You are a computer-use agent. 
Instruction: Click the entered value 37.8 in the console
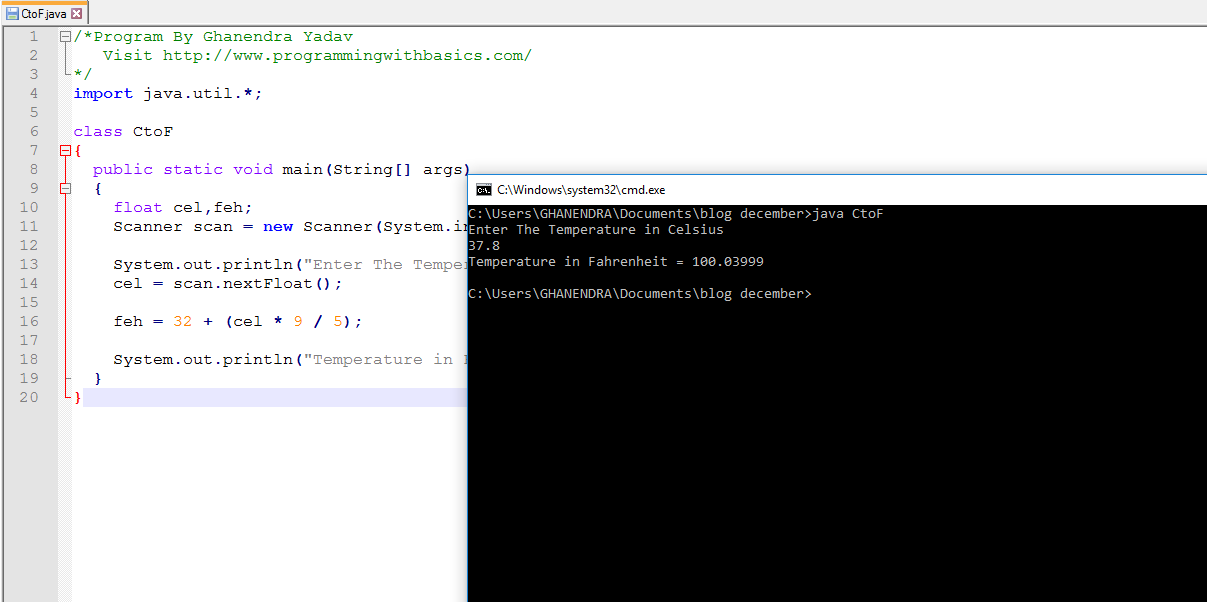[483, 245]
